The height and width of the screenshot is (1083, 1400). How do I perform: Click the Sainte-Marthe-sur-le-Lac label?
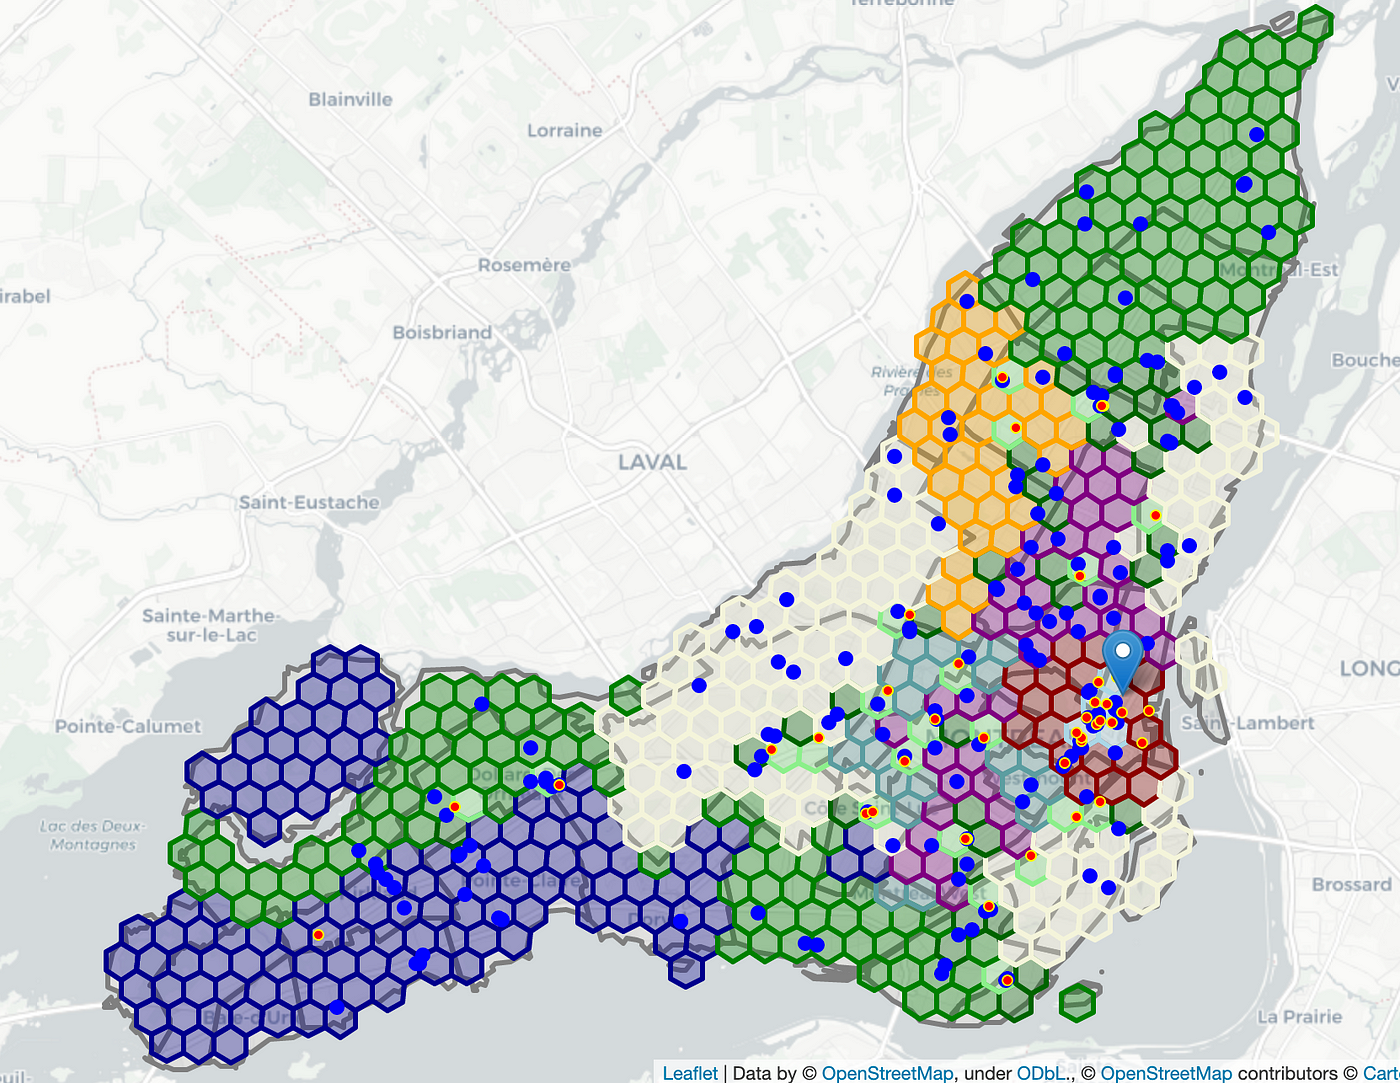point(210,625)
